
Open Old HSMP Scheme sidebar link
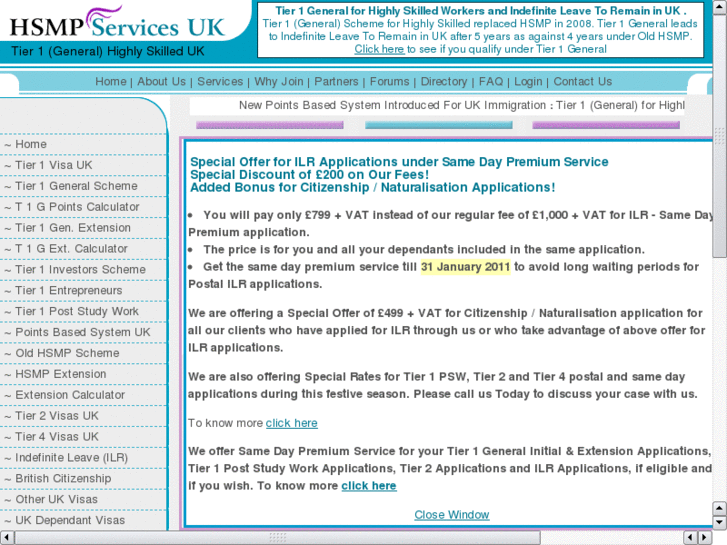(x=67, y=353)
